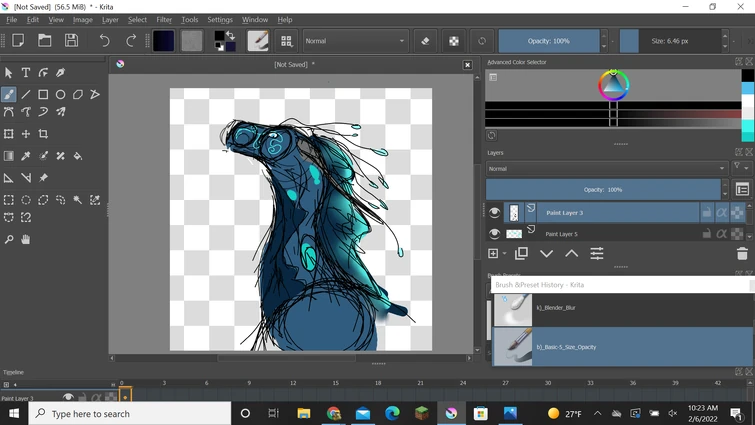Open Layers panel blend mode dropdown
The image size is (755, 425).
(606, 169)
